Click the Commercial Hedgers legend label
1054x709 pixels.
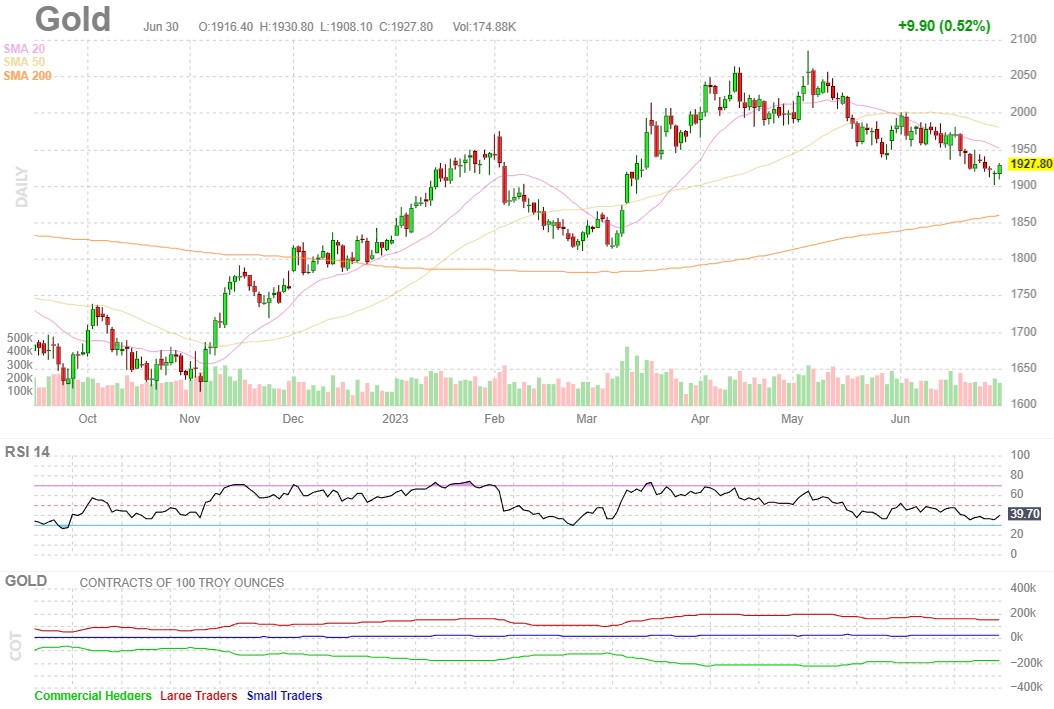(93, 696)
